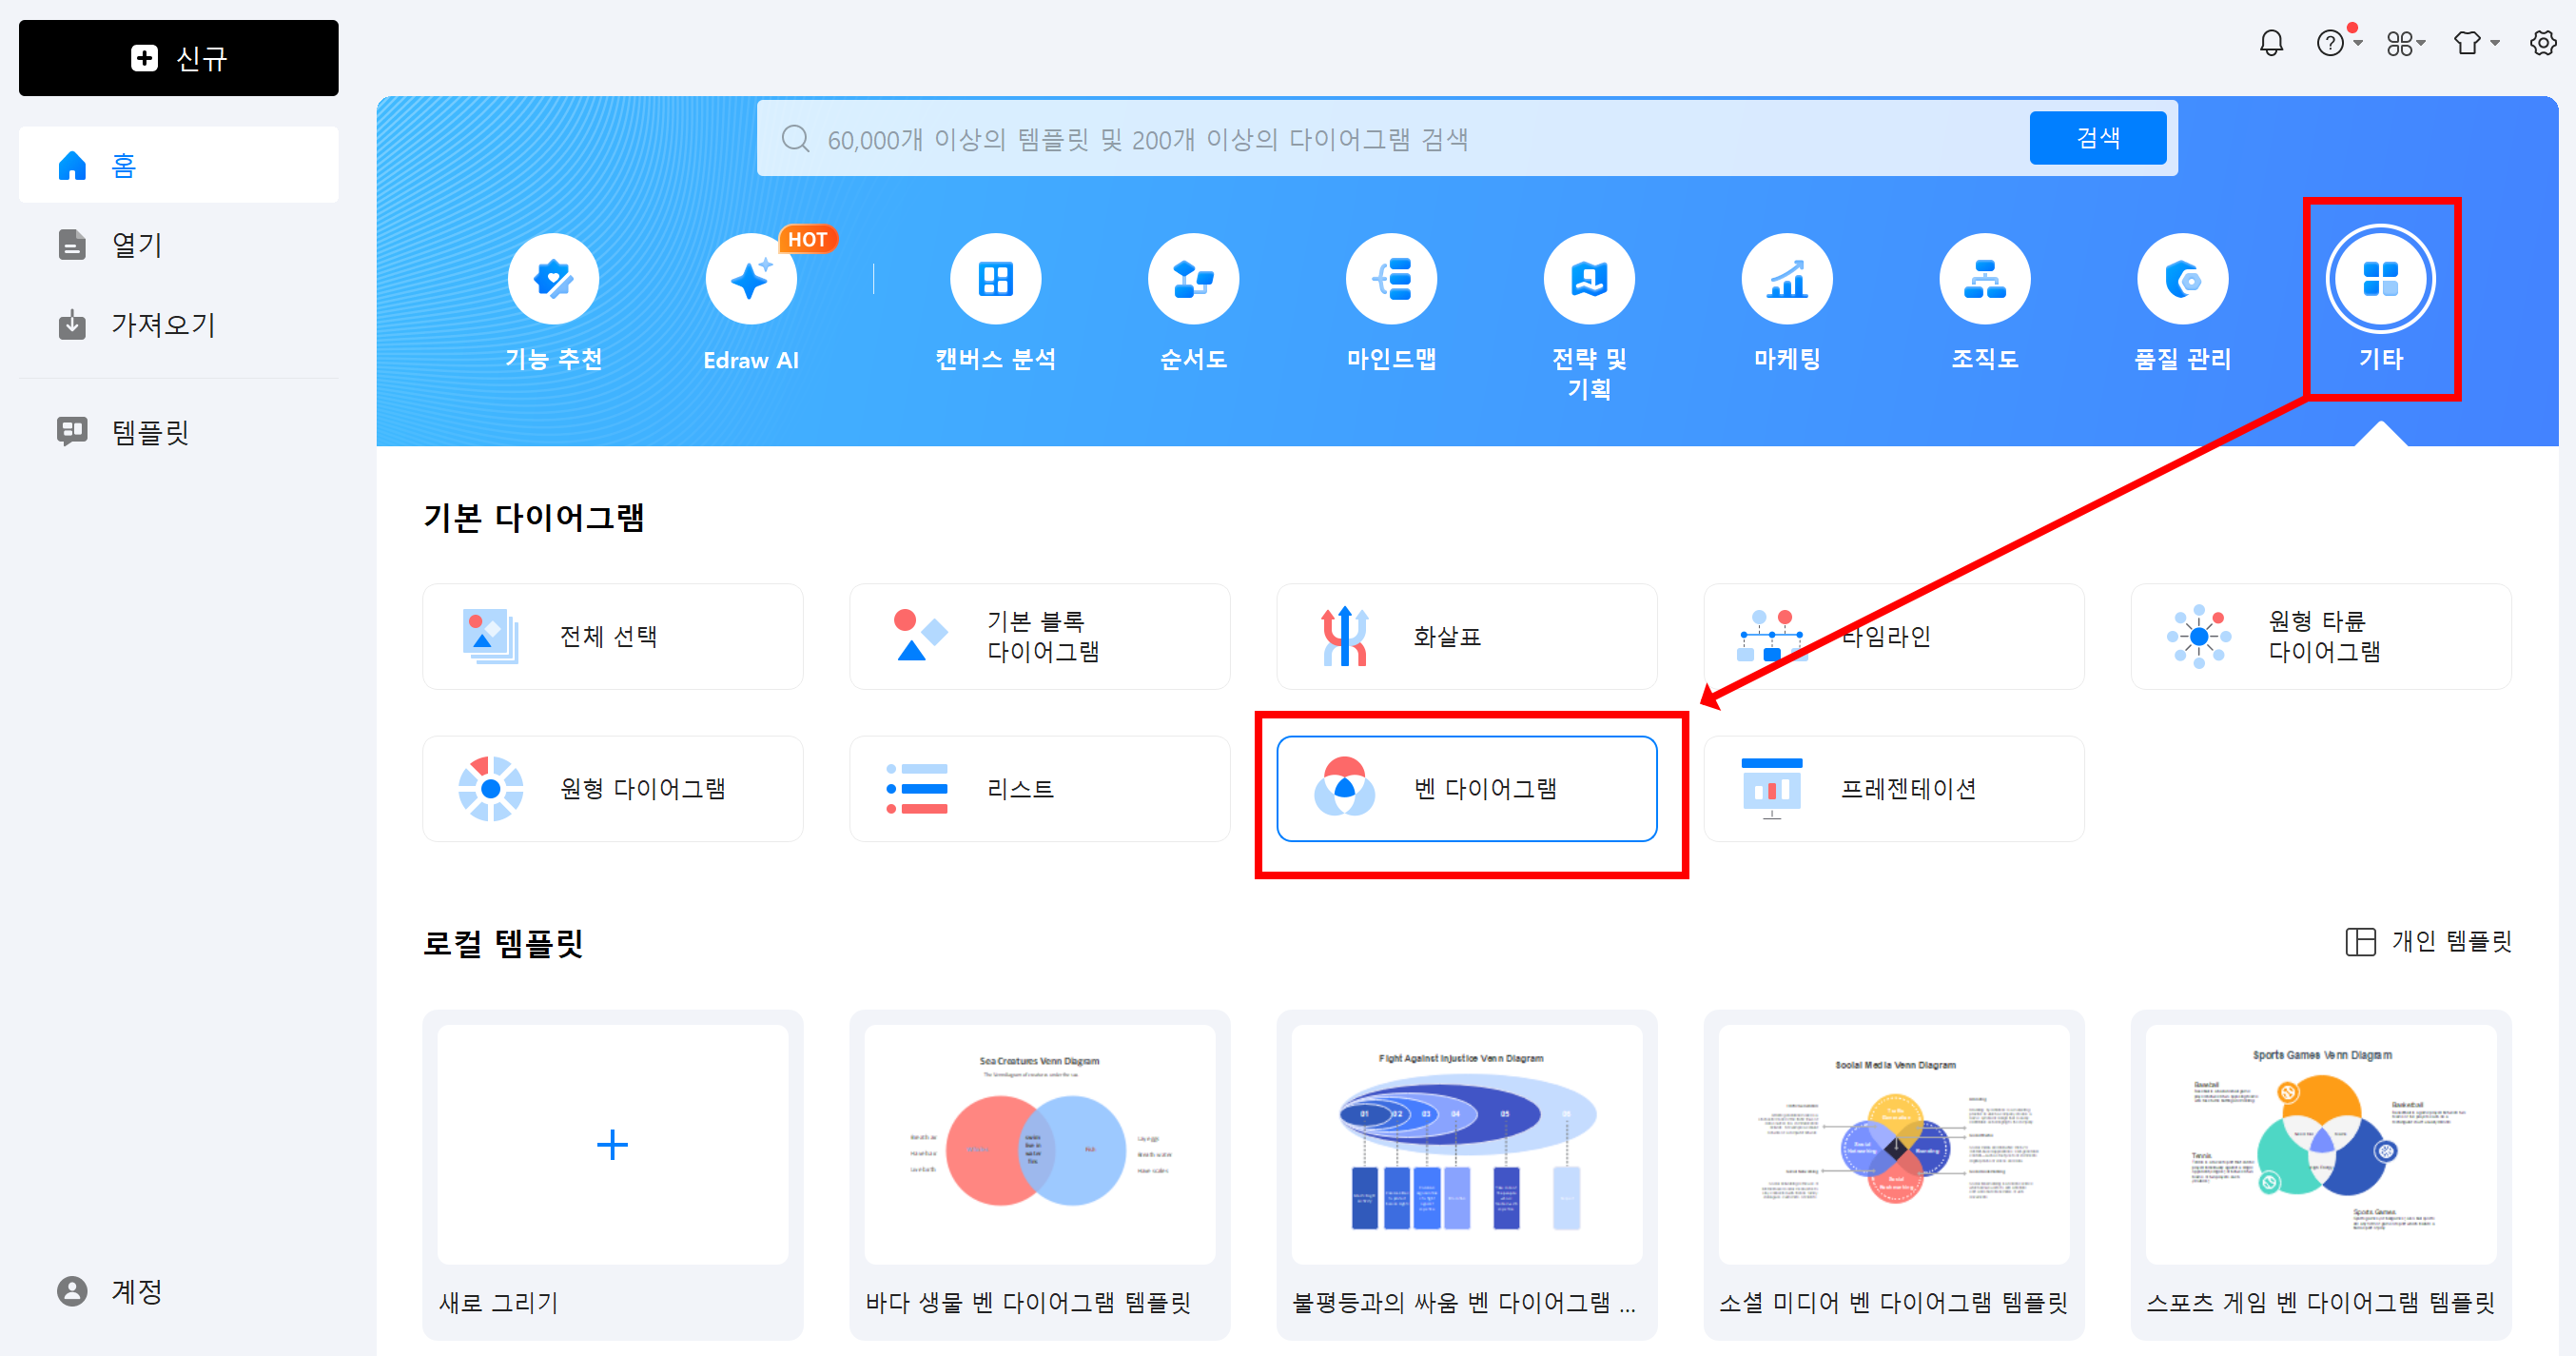Choose the 리스트 list card
The height and width of the screenshot is (1356, 2576).
(x=1040, y=789)
